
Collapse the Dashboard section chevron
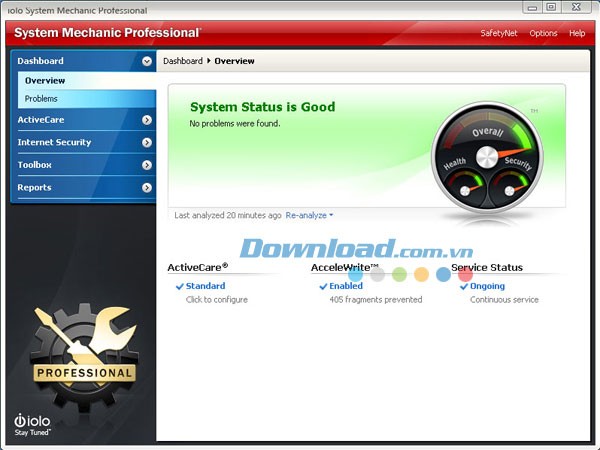(147, 61)
